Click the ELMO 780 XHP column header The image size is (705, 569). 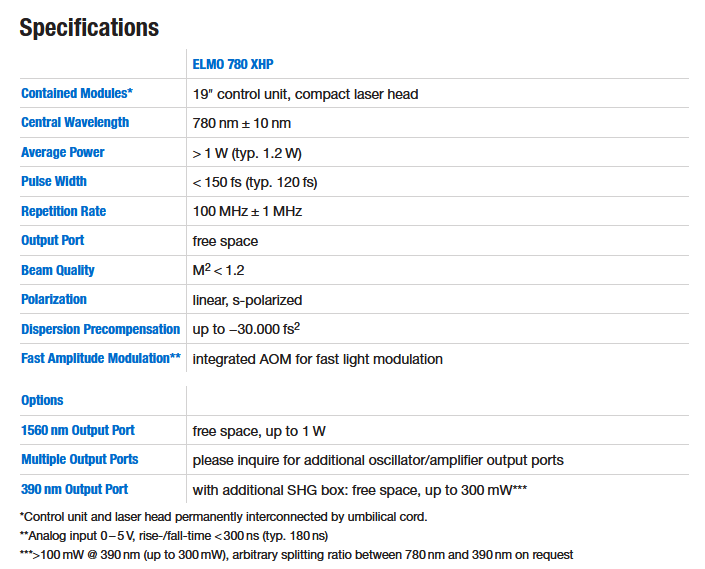click(x=233, y=64)
